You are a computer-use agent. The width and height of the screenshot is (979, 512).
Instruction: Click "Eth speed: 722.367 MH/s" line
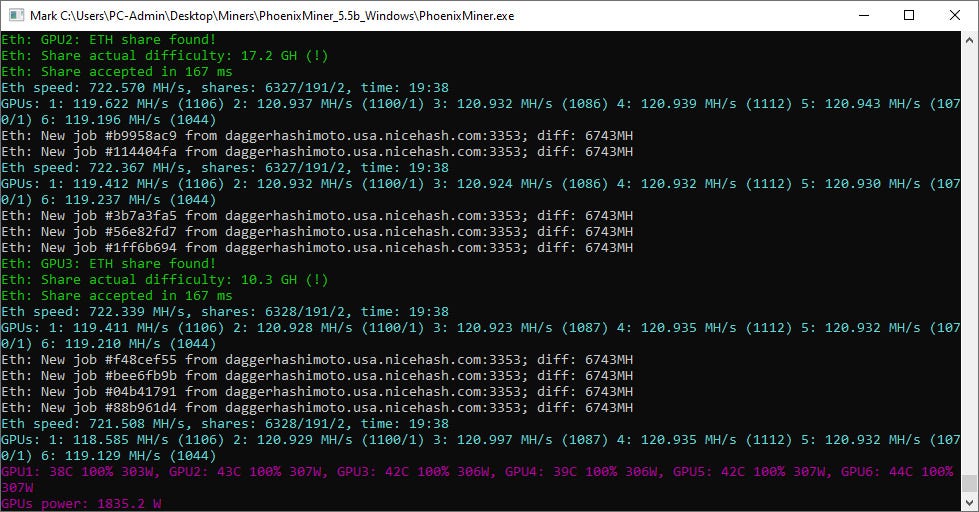click(225, 167)
